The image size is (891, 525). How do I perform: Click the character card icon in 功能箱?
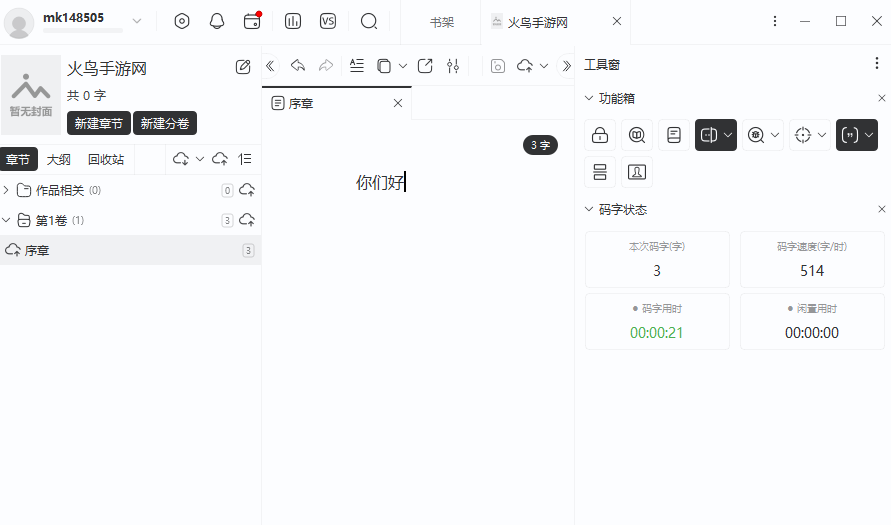637,172
